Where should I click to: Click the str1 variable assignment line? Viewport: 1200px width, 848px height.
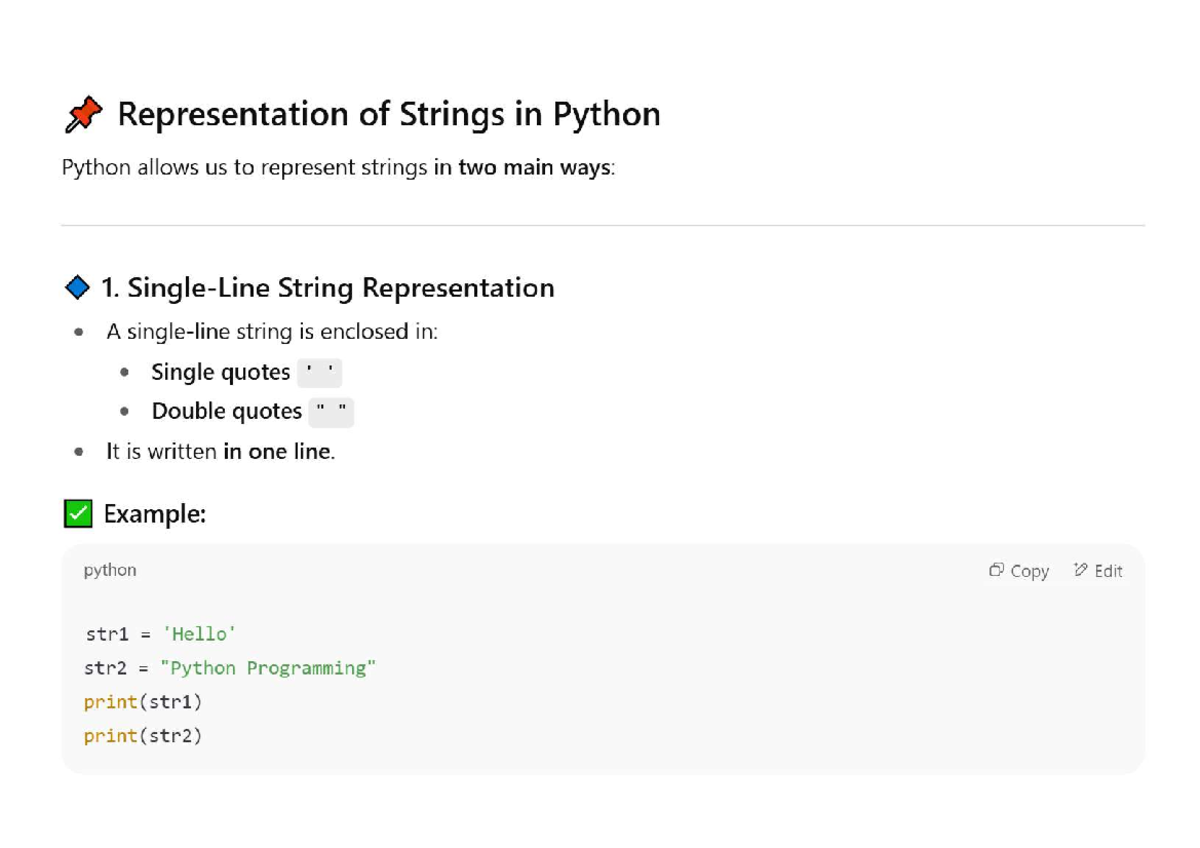point(160,634)
